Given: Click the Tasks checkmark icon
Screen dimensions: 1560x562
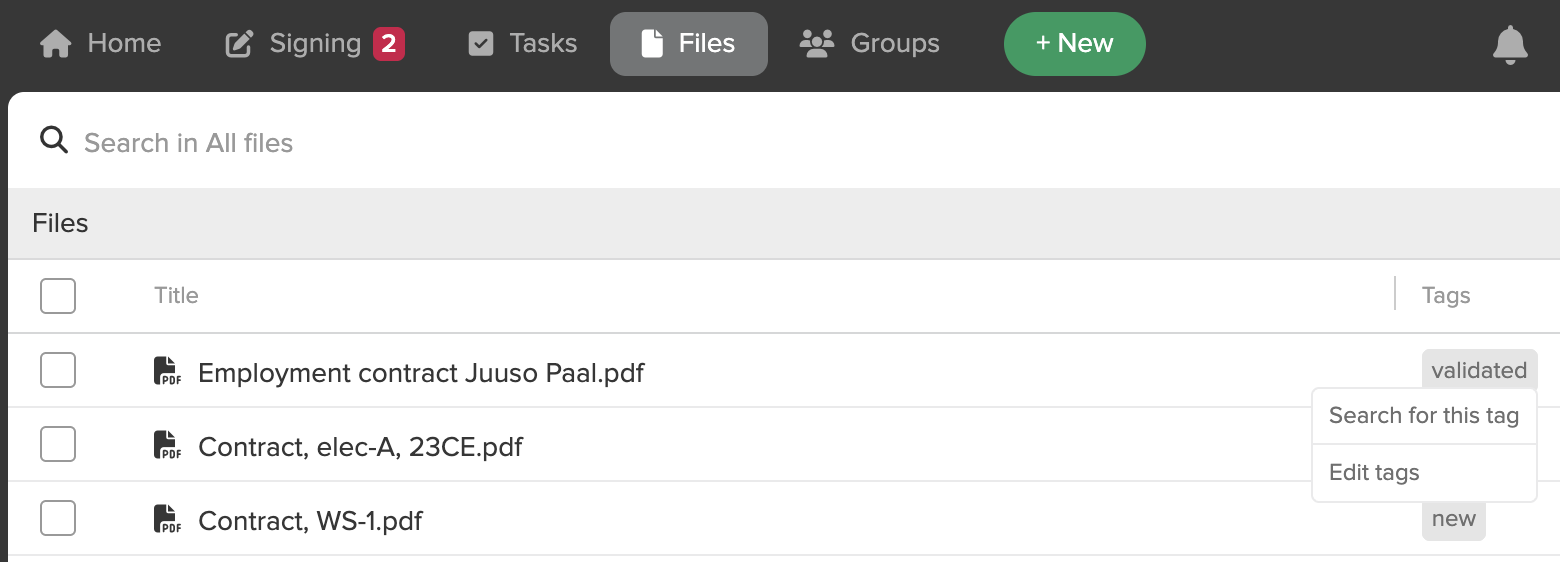Looking at the screenshot, I should click(x=481, y=44).
